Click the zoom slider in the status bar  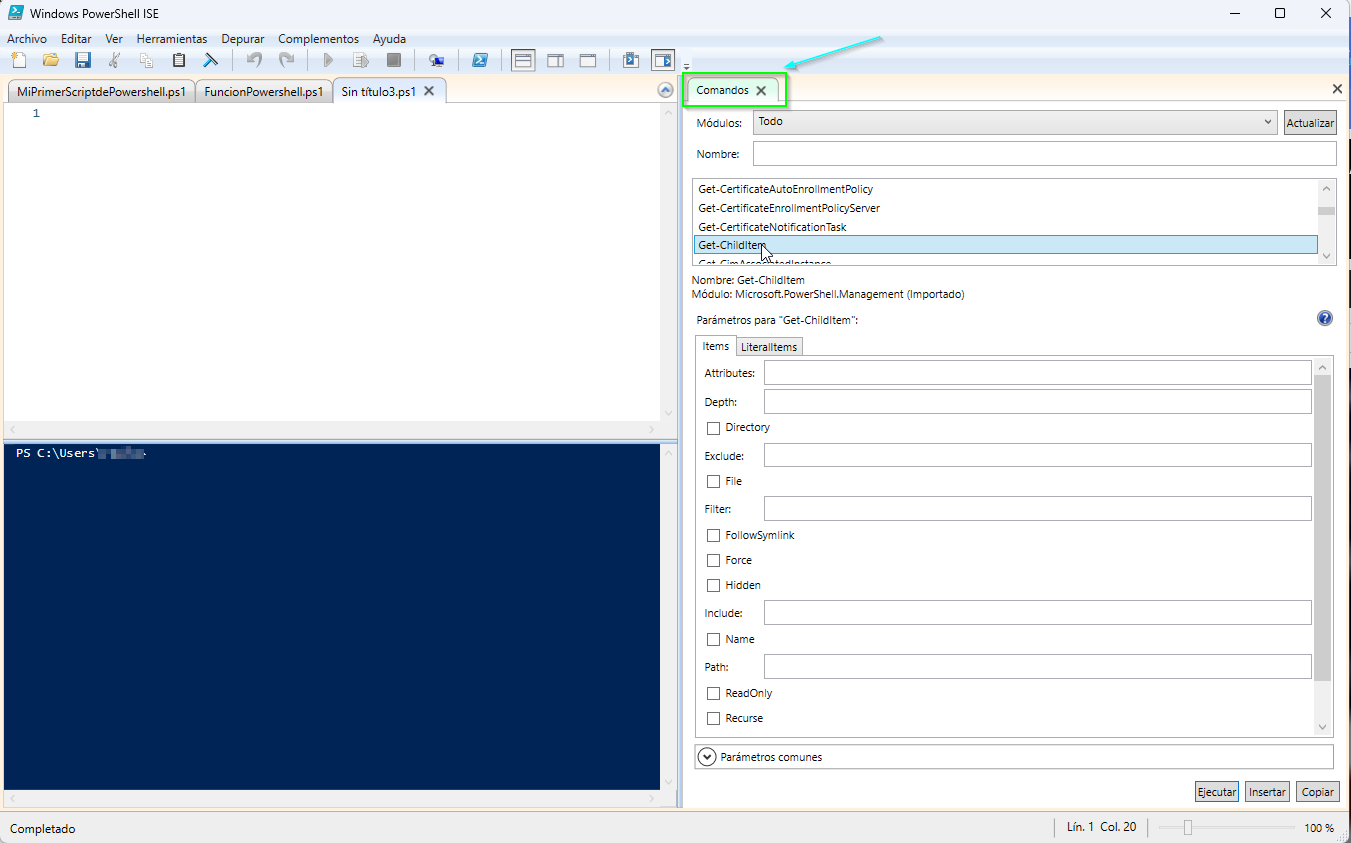[1187, 828]
